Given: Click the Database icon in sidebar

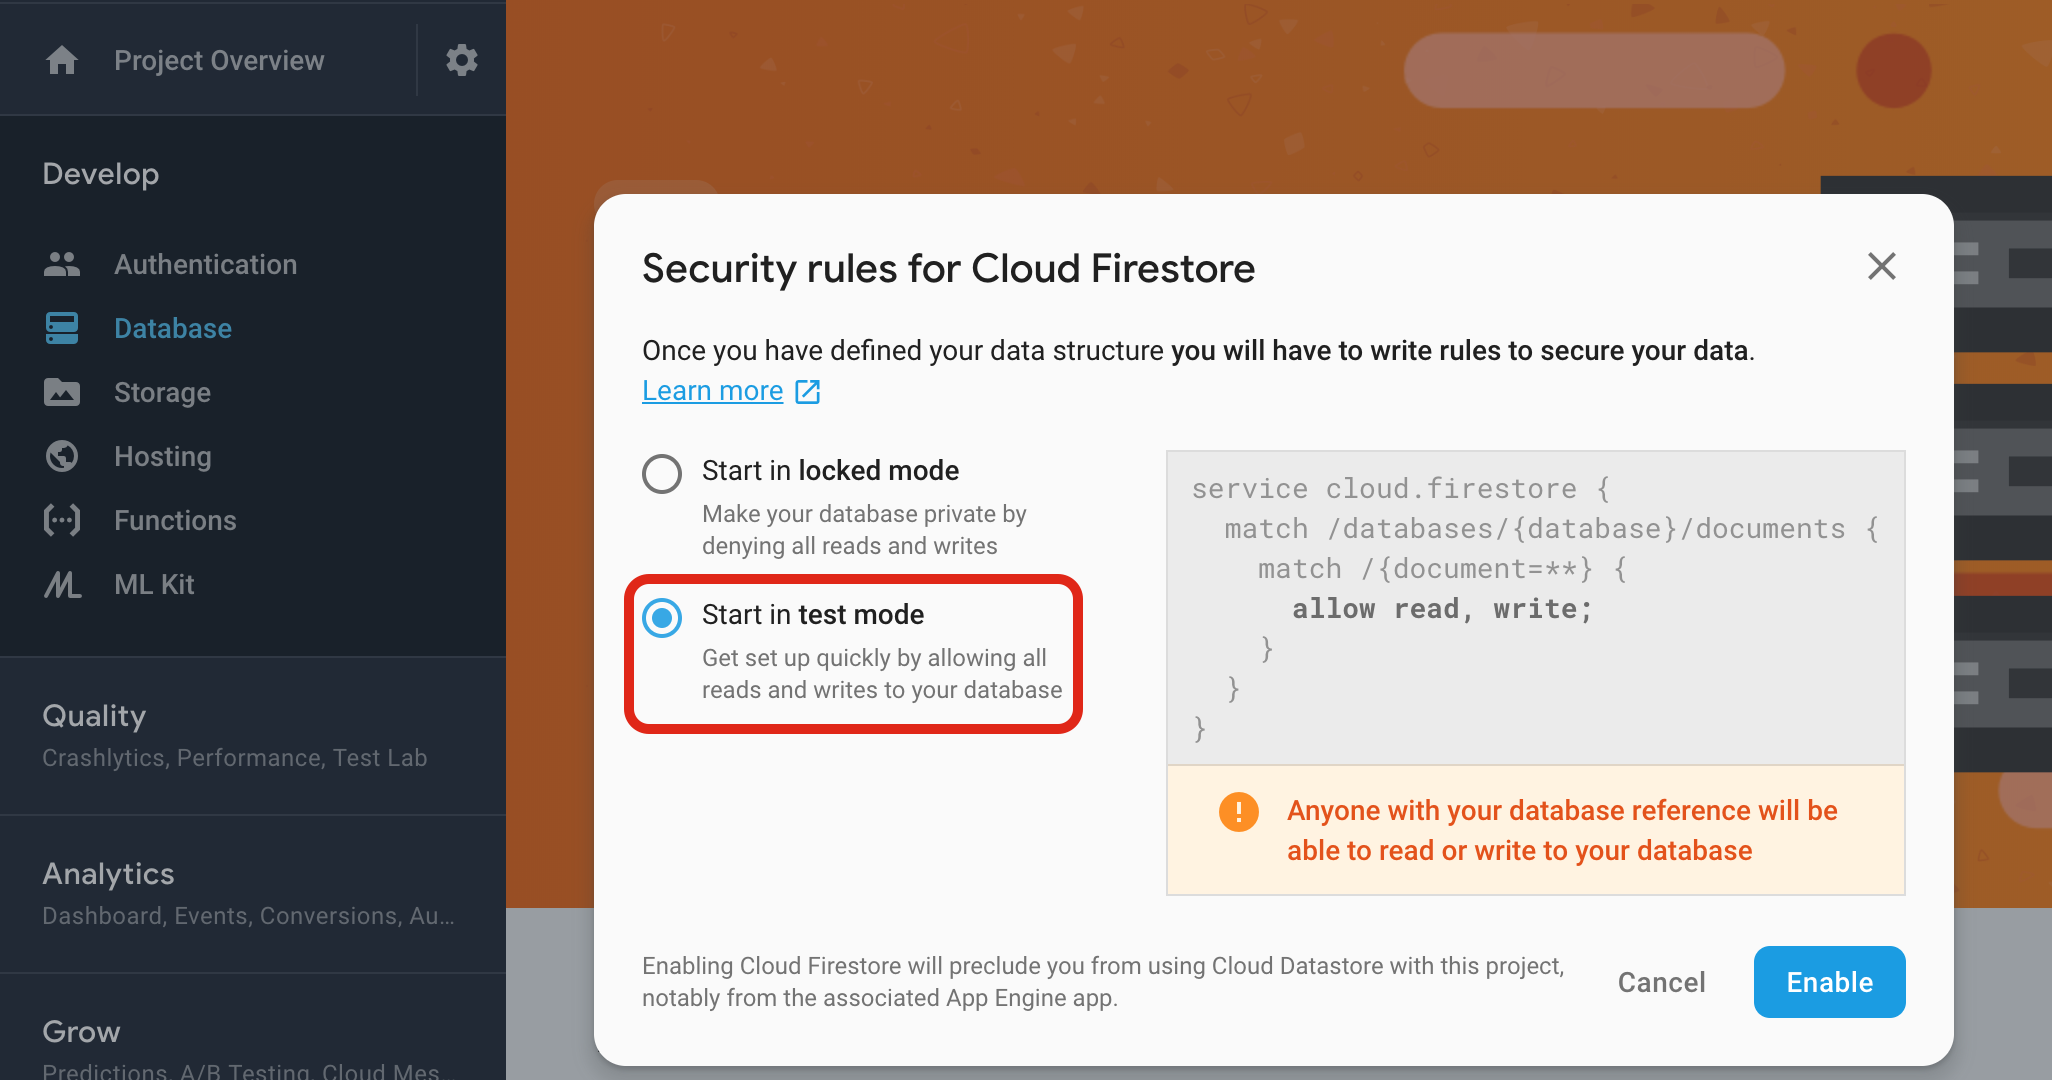Looking at the screenshot, I should (x=61, y=328).
